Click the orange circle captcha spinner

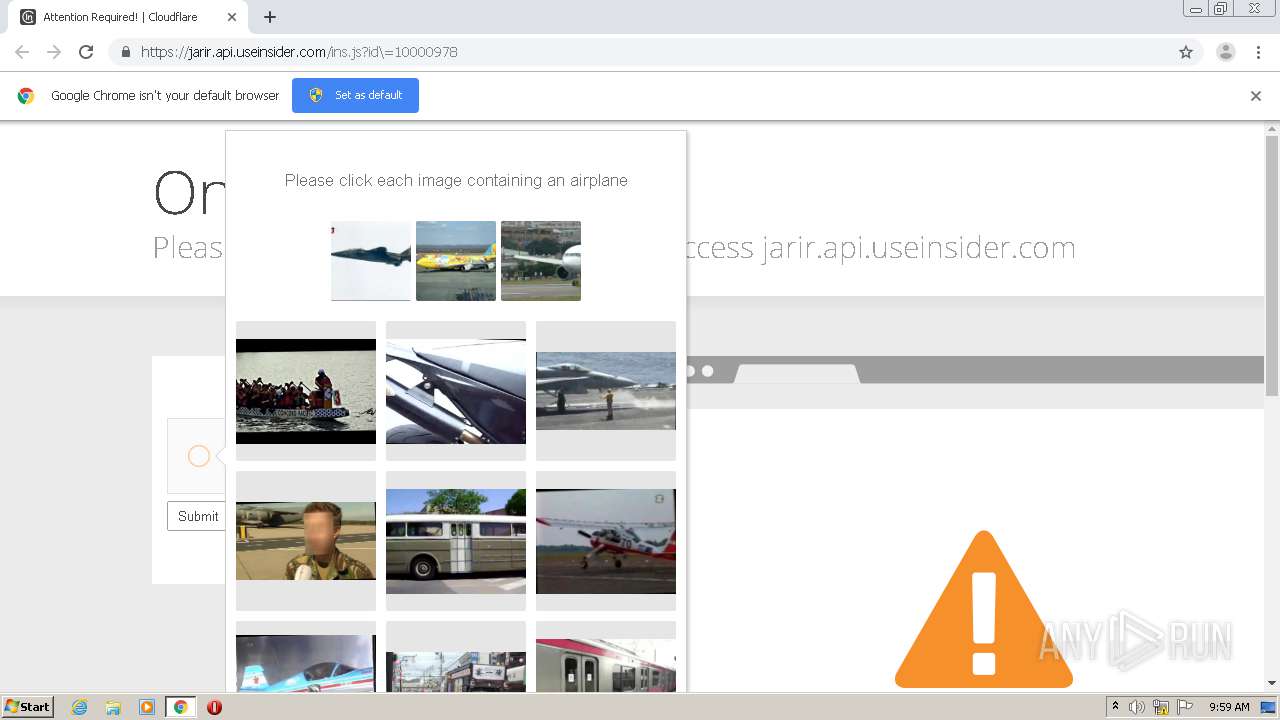click(199, 456)
